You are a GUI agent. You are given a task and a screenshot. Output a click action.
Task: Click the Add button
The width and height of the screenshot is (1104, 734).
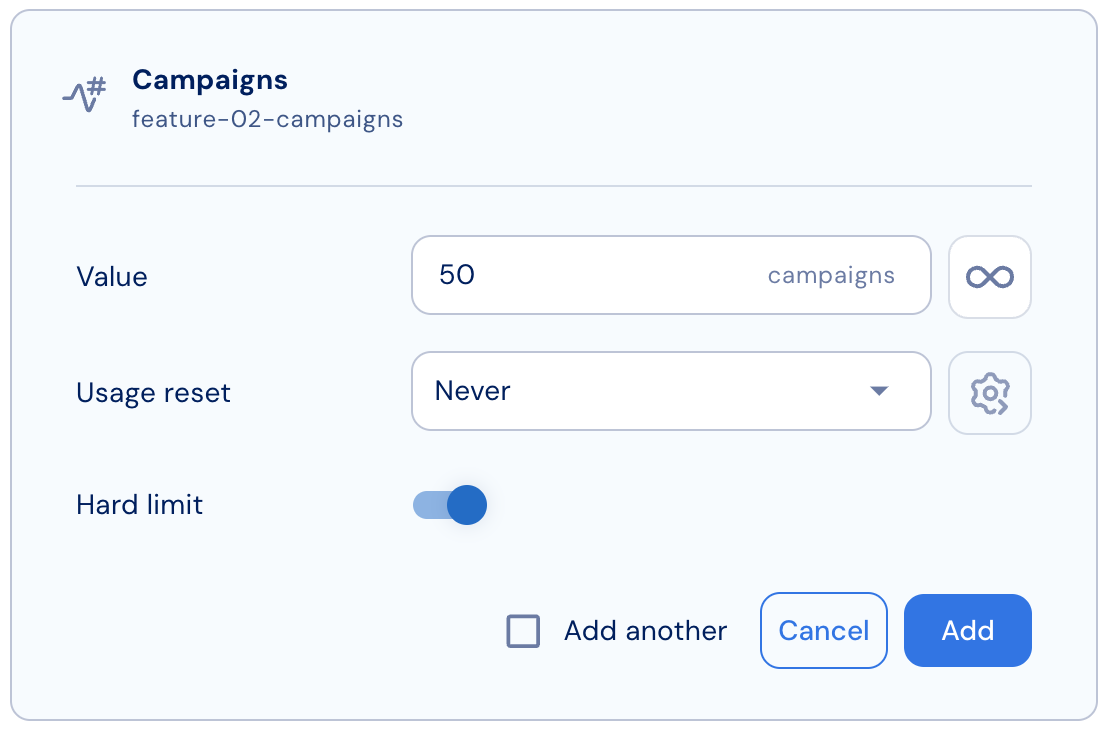[967, 630]
